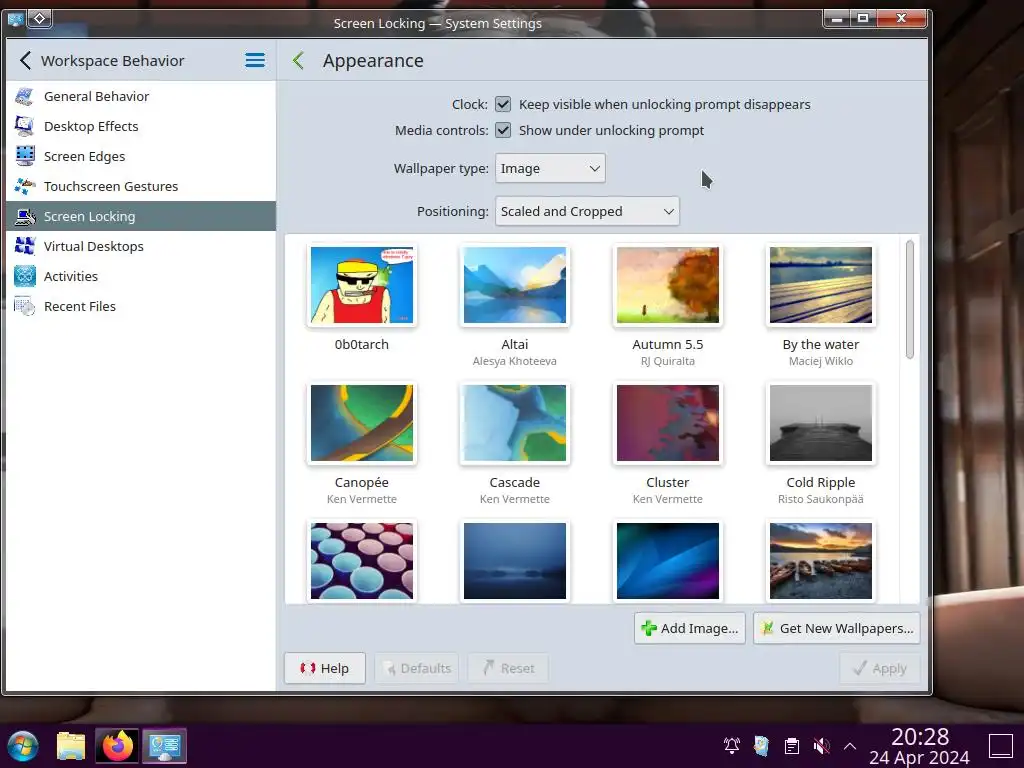The height and width of the screenshot is (768, 1024).
Task: Go back from Workspace Behavior
Action: pos(25,61)
